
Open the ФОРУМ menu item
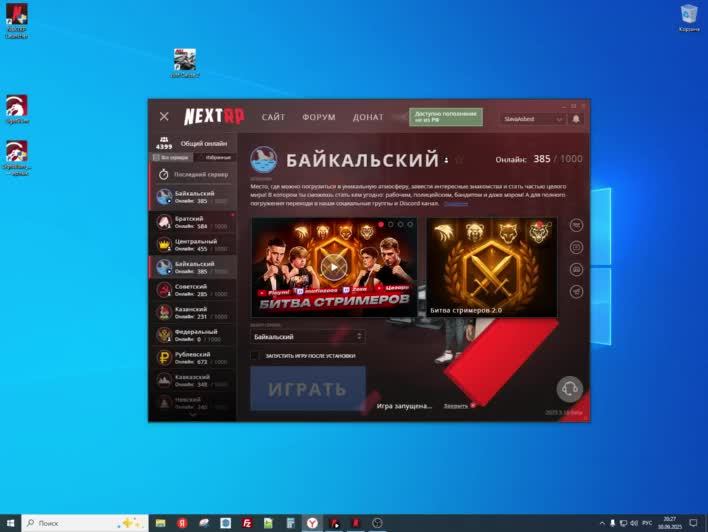319,117
